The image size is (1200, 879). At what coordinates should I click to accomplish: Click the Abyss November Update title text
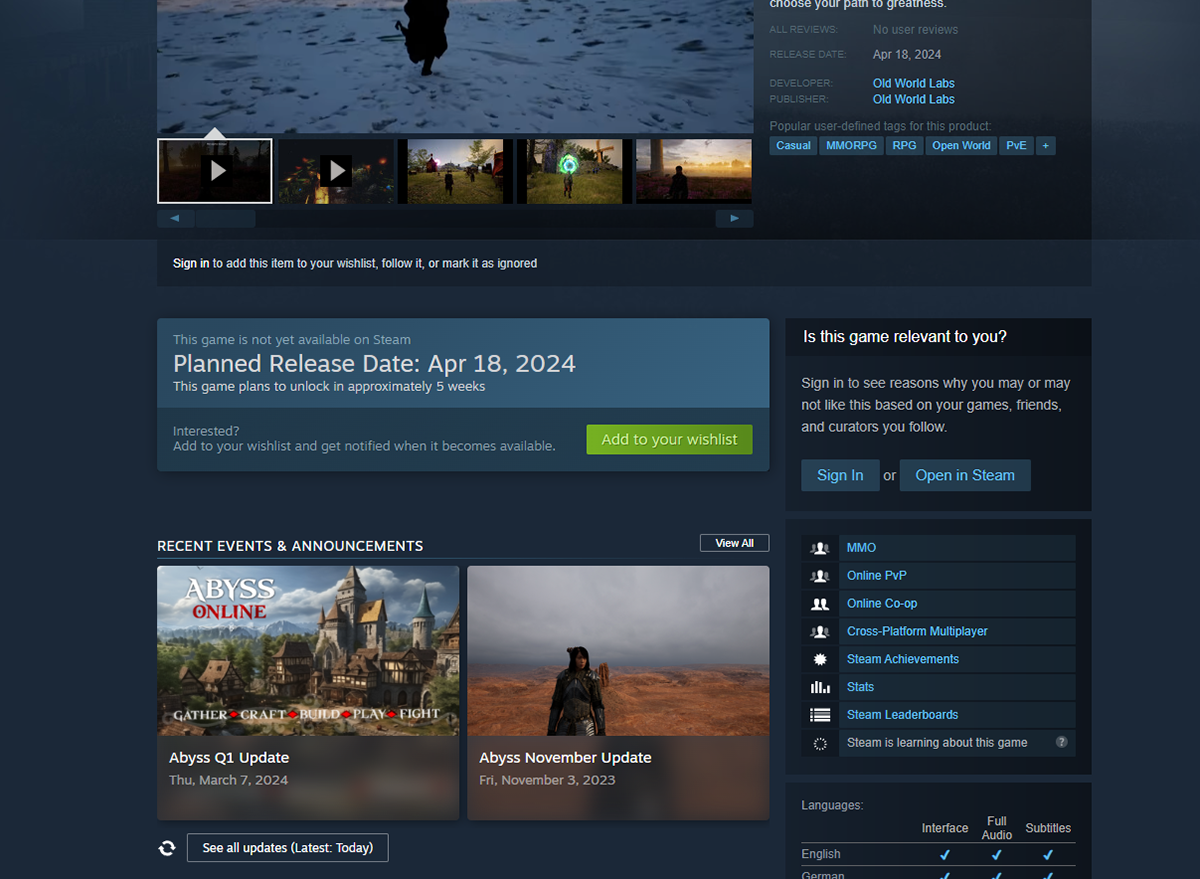565,758
